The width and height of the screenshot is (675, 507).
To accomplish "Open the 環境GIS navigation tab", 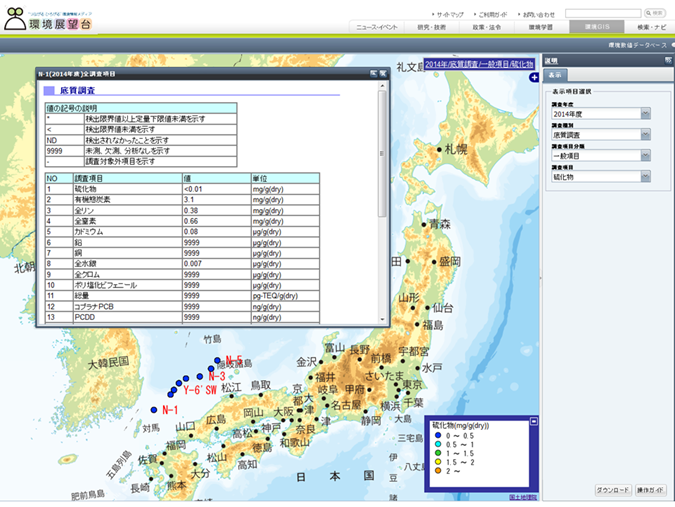I will pyautogui.click(x=596, y=28).
